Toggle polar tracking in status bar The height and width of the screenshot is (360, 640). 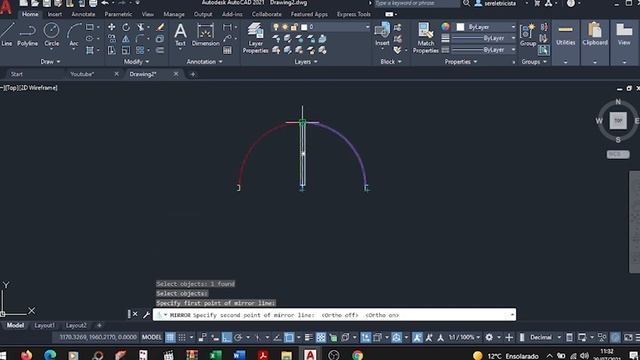click(x=238, y=337)
